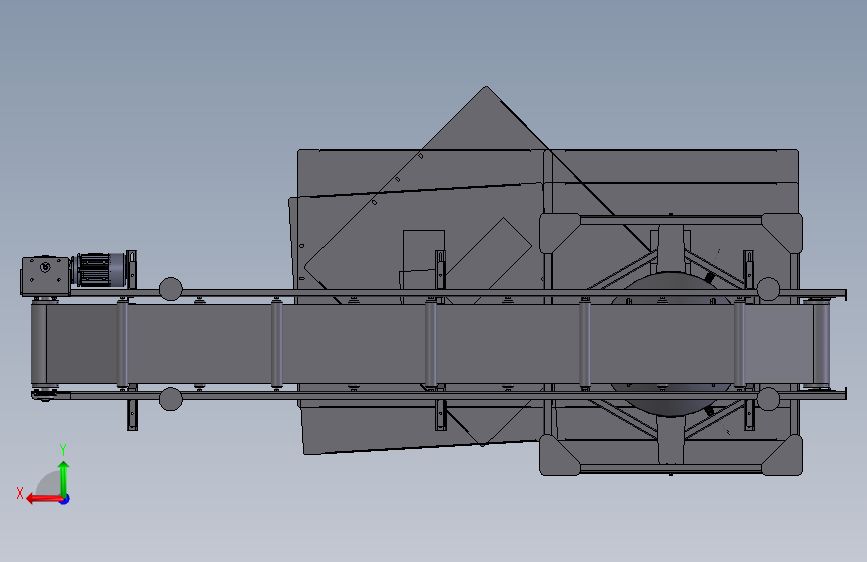This screenshot has width=867, height=562.
Task: Select the end roller at the far right
Action: coord(821,344)
